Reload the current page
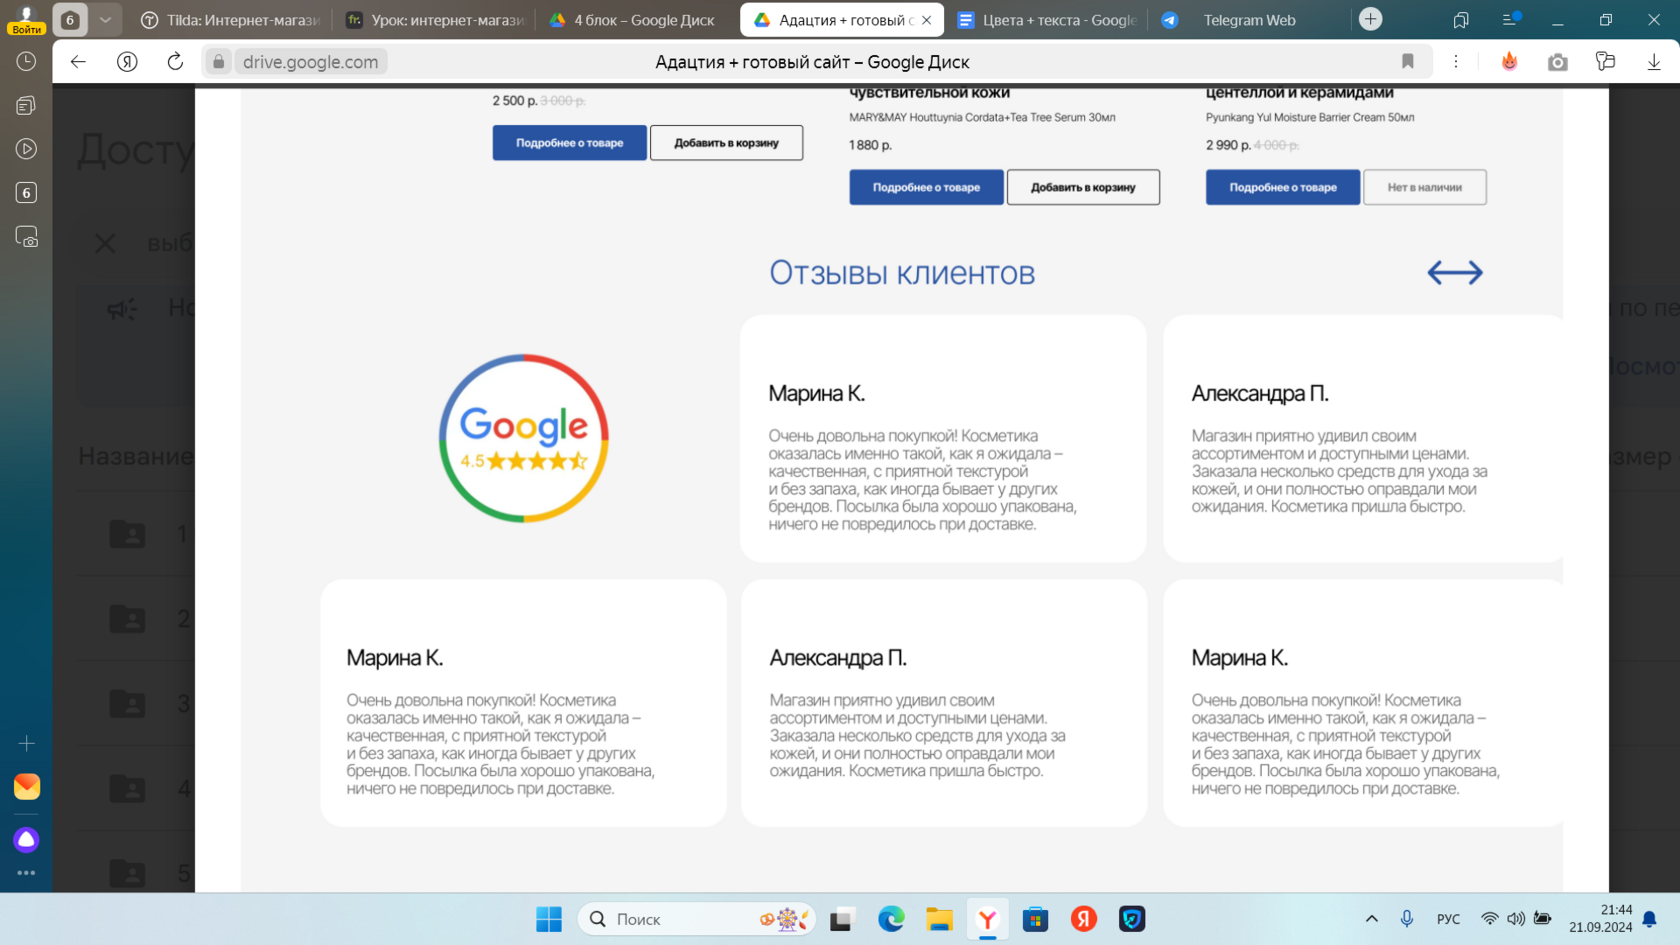1680x945 pixels. (175, 62)
